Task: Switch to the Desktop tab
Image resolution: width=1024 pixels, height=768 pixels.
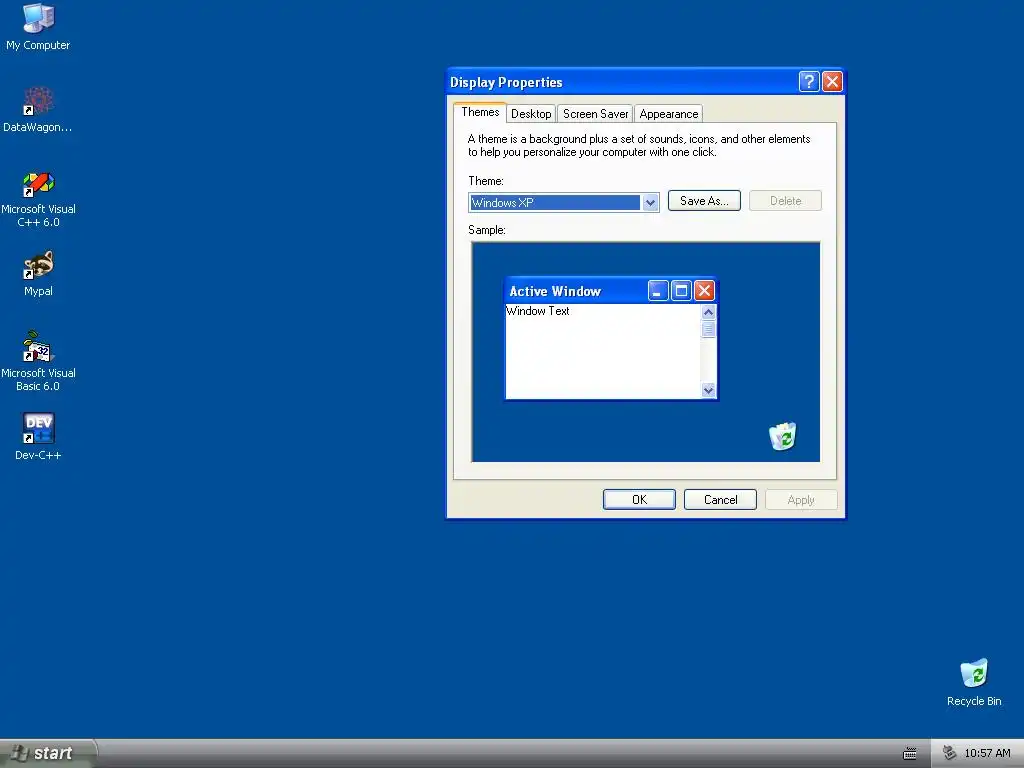Action: click(531, 114)
